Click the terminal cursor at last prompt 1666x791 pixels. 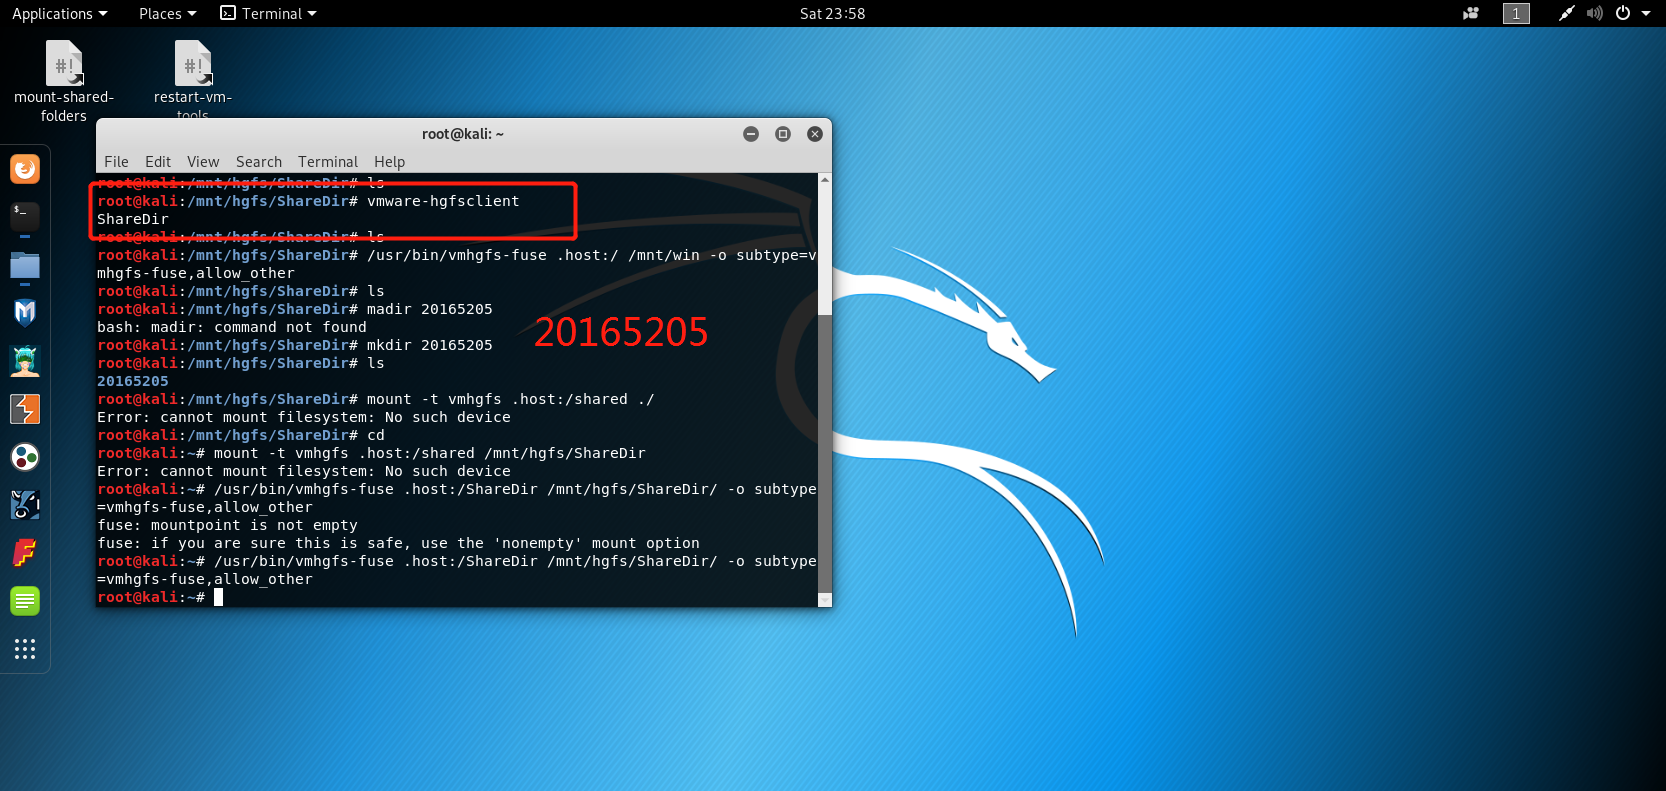point(218,597)
